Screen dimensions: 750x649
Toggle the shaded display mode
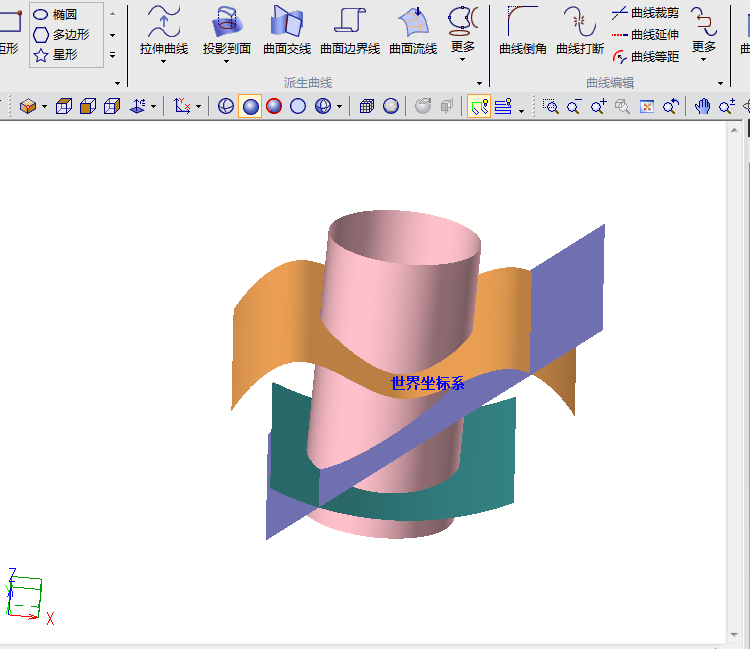(x=250, y=106)
